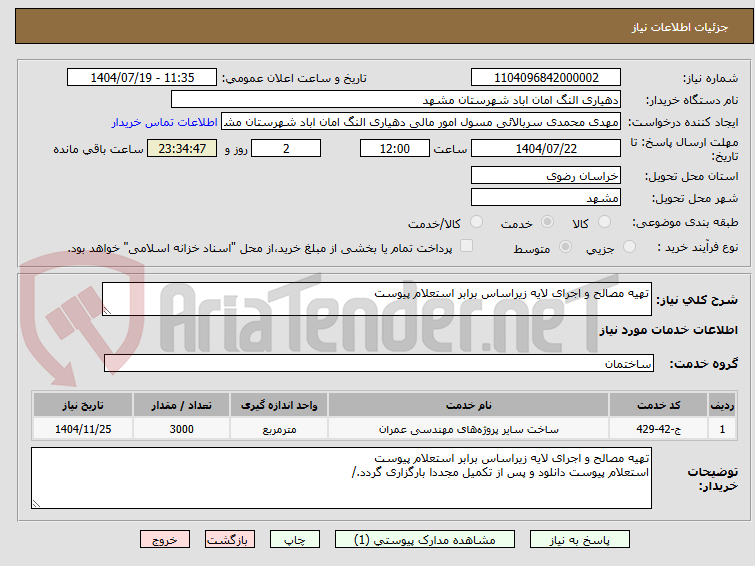Click the unit cell مترمربع

click(x=279, y=429)
